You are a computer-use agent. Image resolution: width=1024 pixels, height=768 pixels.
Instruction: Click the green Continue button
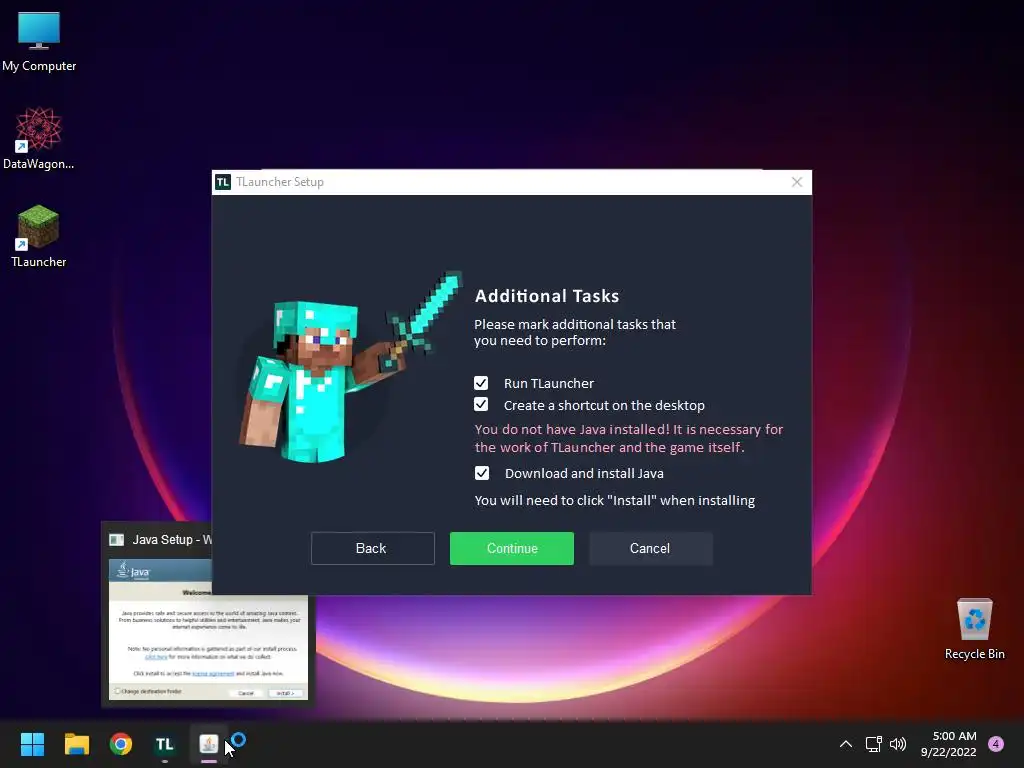point(512,549)
